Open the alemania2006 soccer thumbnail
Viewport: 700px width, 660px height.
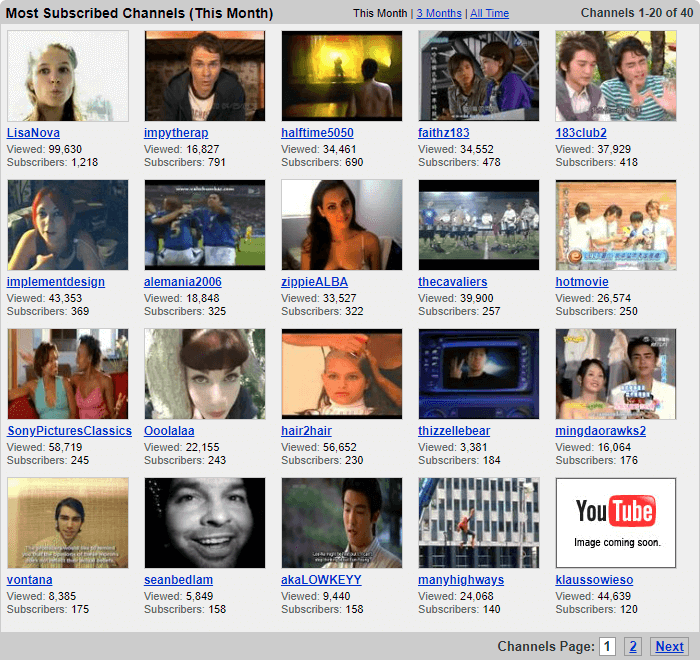pyautogui.click(x=205, y=225)
